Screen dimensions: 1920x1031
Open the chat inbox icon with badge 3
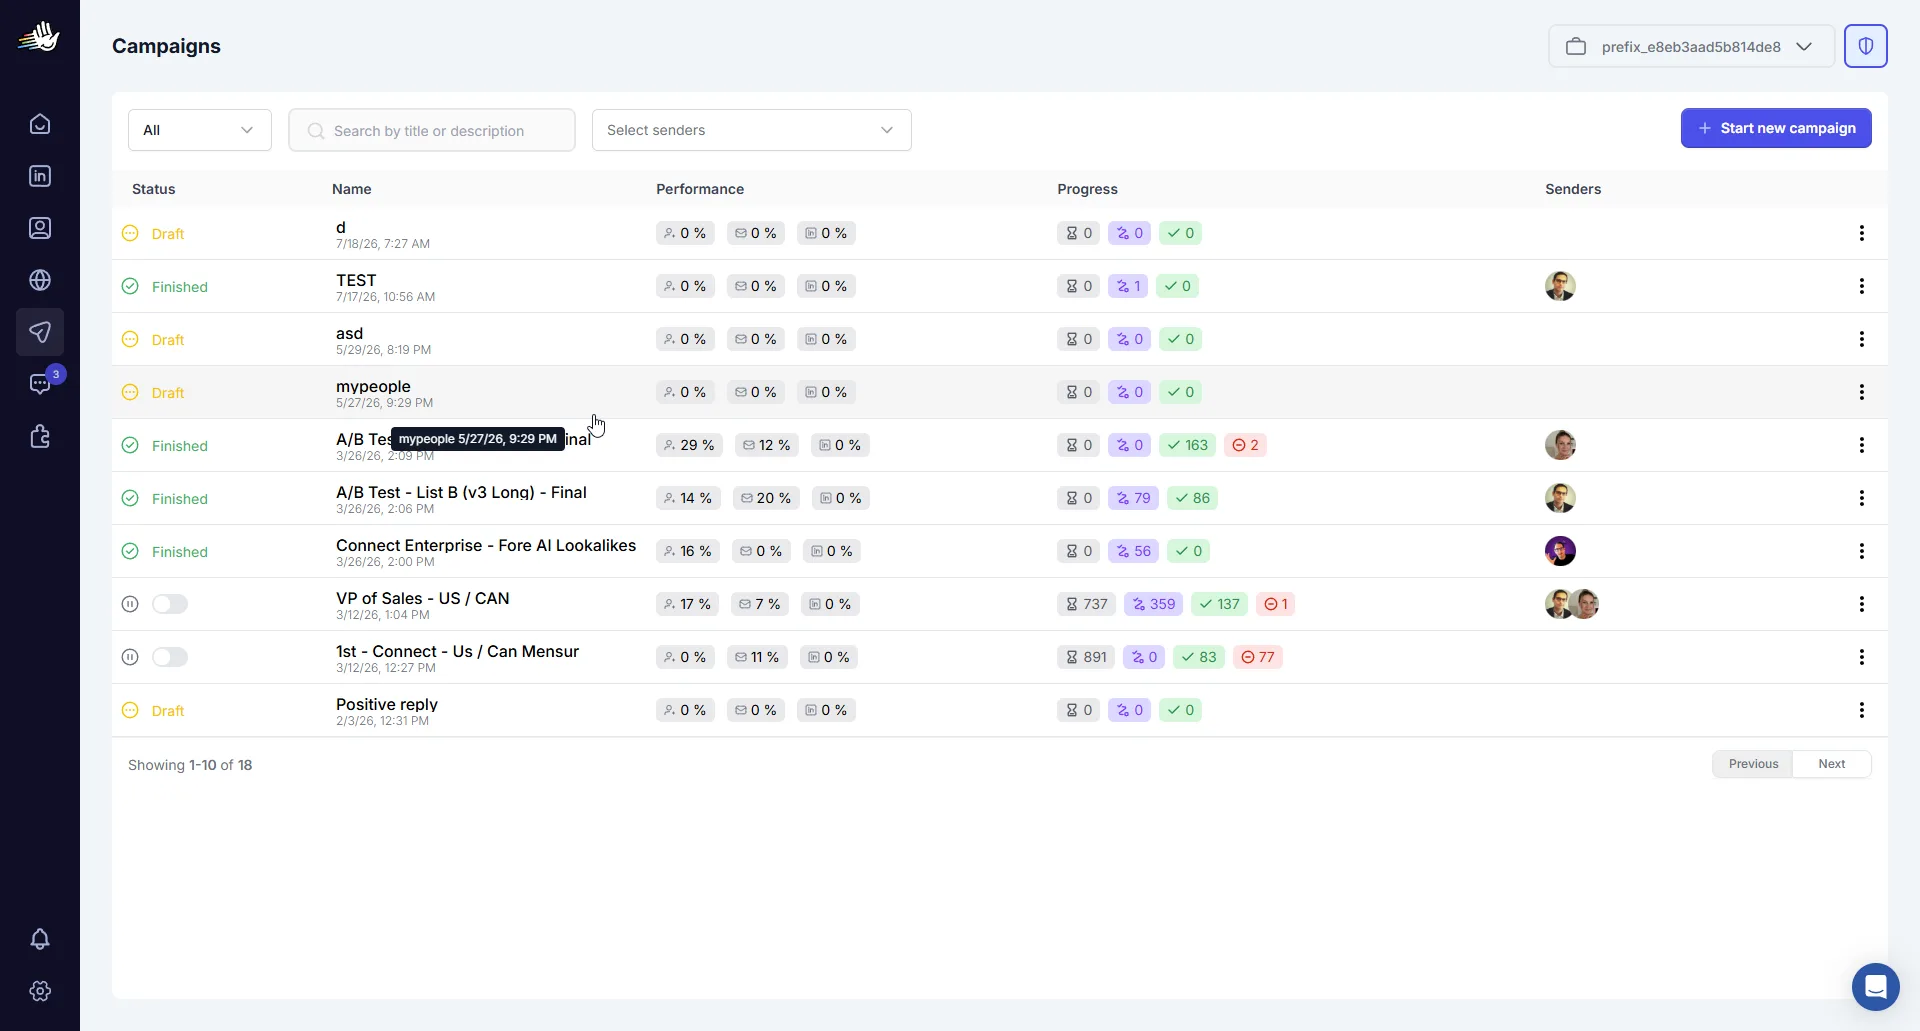click(x=40, y=384)
